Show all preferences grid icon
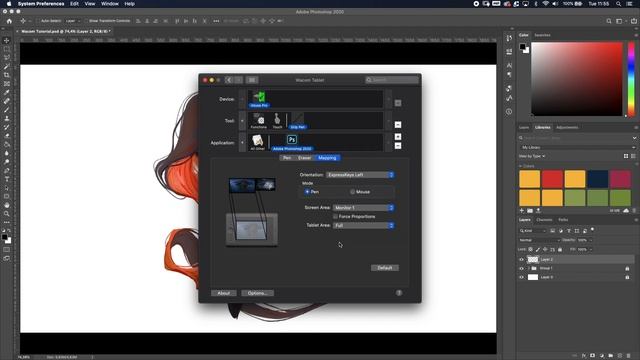Viewport: 640px width, 360px height. (x=252, y=80)
